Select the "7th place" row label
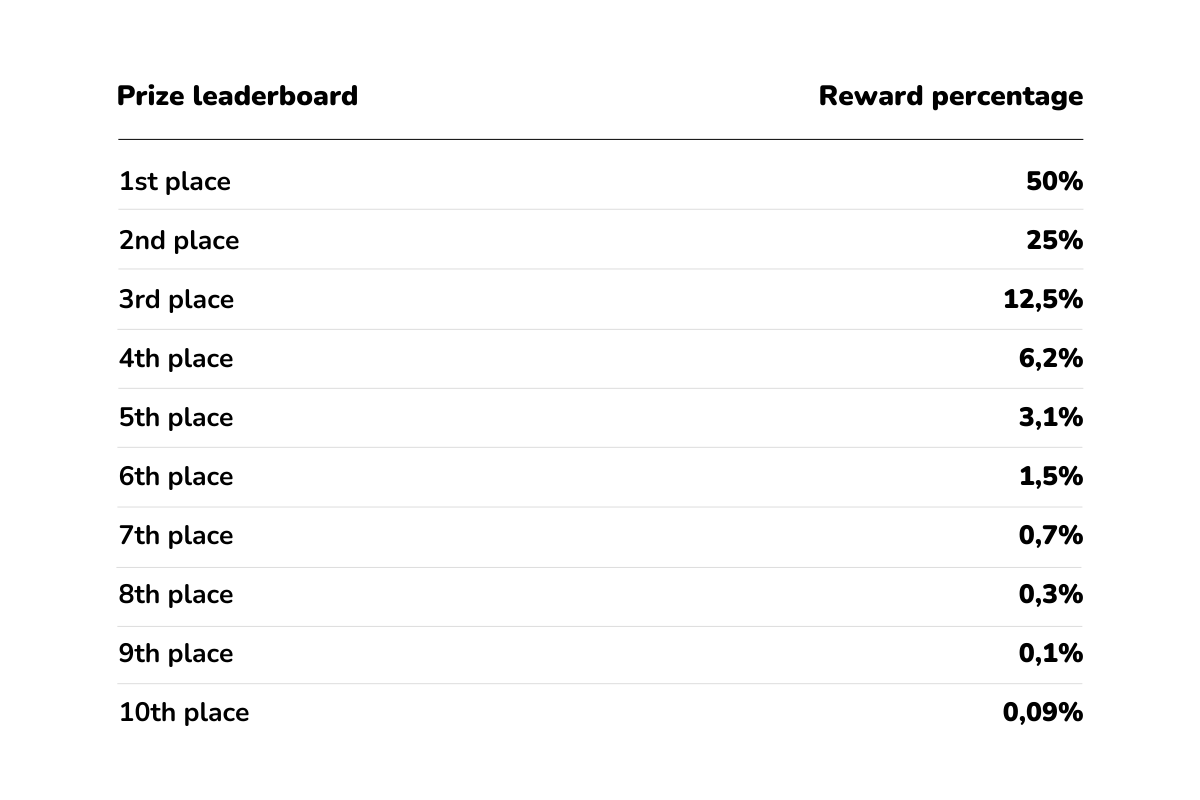Screen dimensions: 1200x800 click(176, 536)
